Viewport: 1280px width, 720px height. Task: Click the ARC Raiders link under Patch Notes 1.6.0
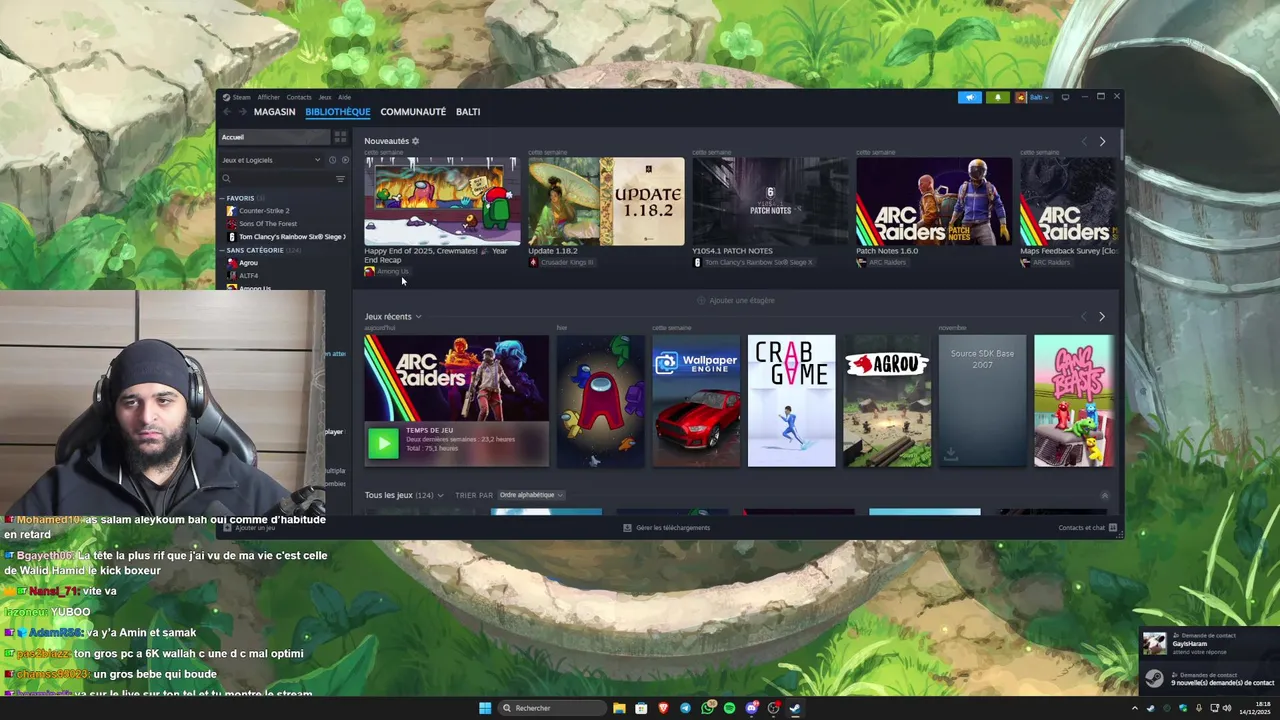click(881, 263)
